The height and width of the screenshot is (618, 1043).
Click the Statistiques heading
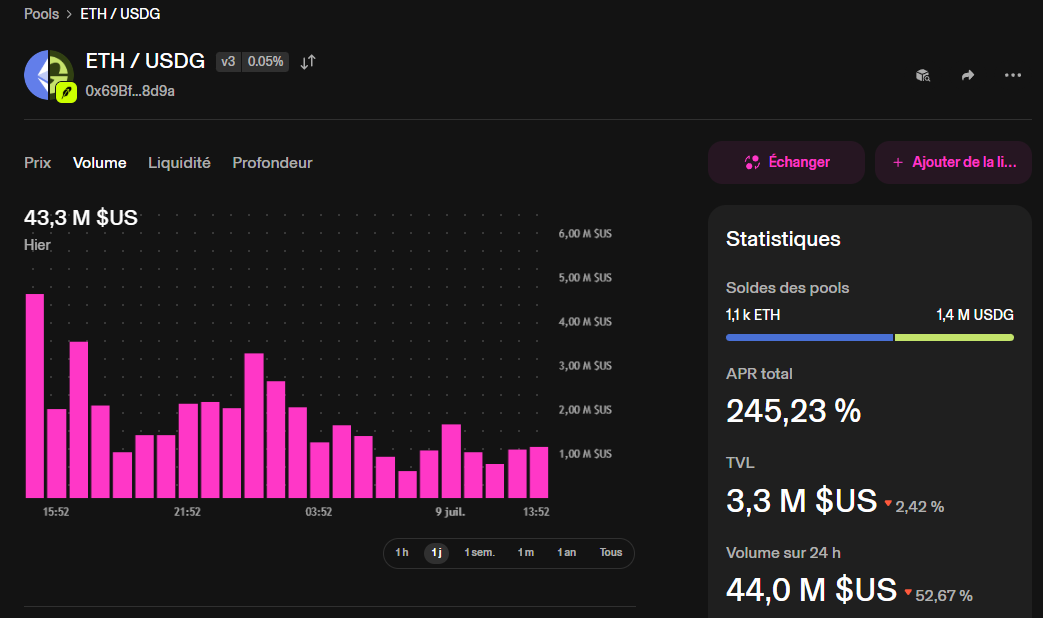pos(783,239)
